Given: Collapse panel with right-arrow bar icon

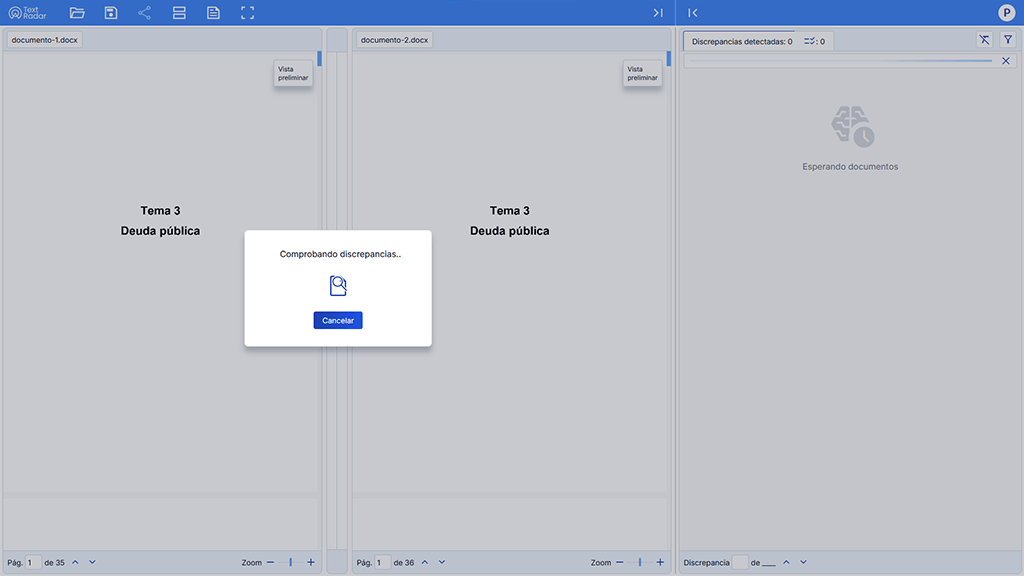Looking at the screenshot, I should tap(657, 13).
